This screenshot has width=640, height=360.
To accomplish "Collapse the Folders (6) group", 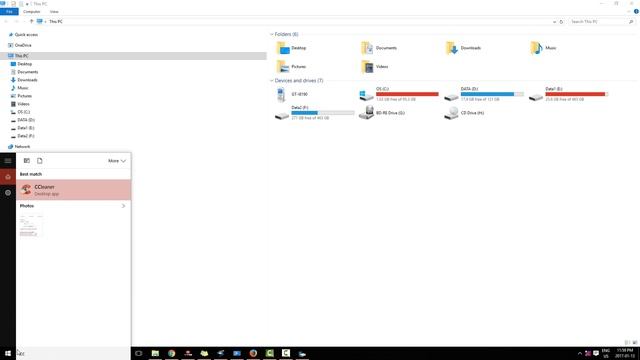I will (272, 34).
